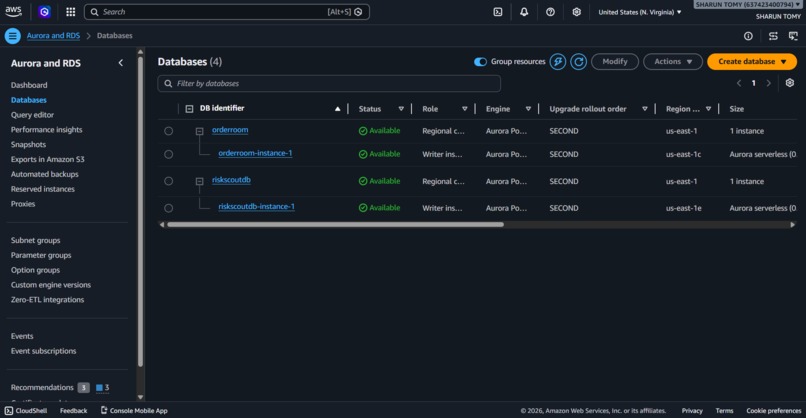The width and height of the screenshot is (806, 418).
Task: Click the sidebar scroll down arrow
Action: click(x=140, y=397)
